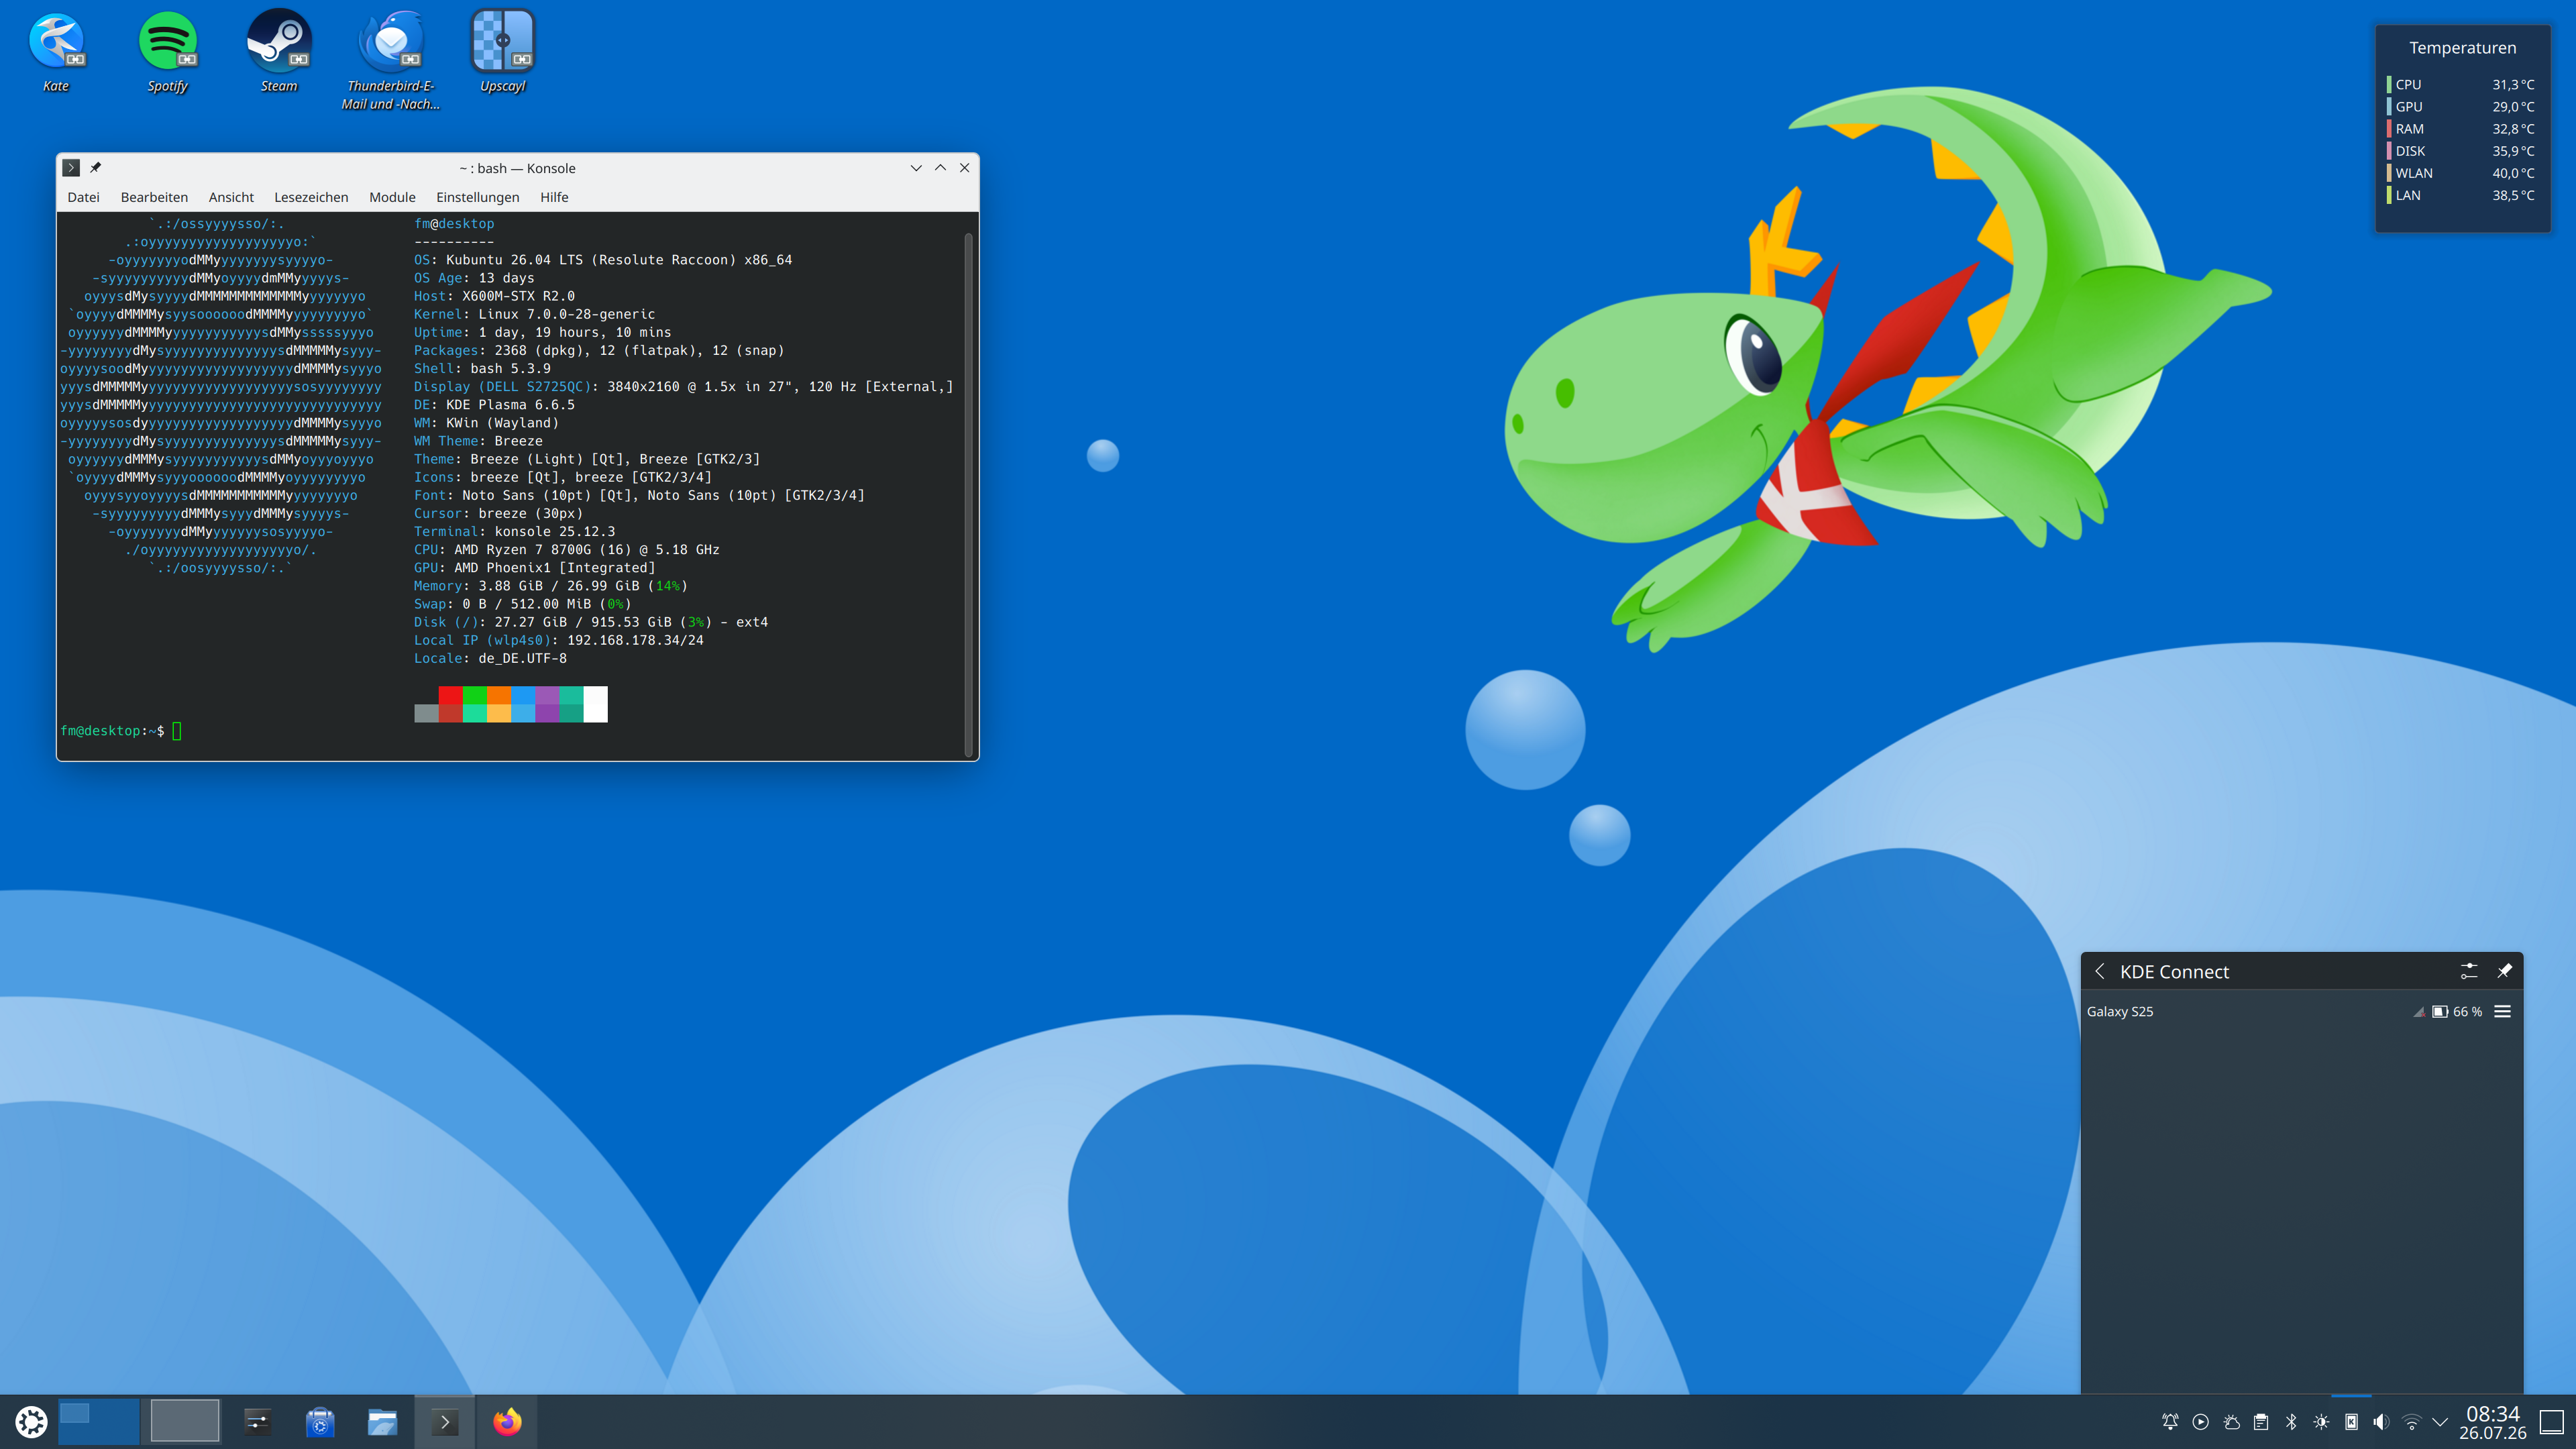Launch Firefox from the taskbar
The width and height of the screenshot is (2576, 1449).
507,1421
